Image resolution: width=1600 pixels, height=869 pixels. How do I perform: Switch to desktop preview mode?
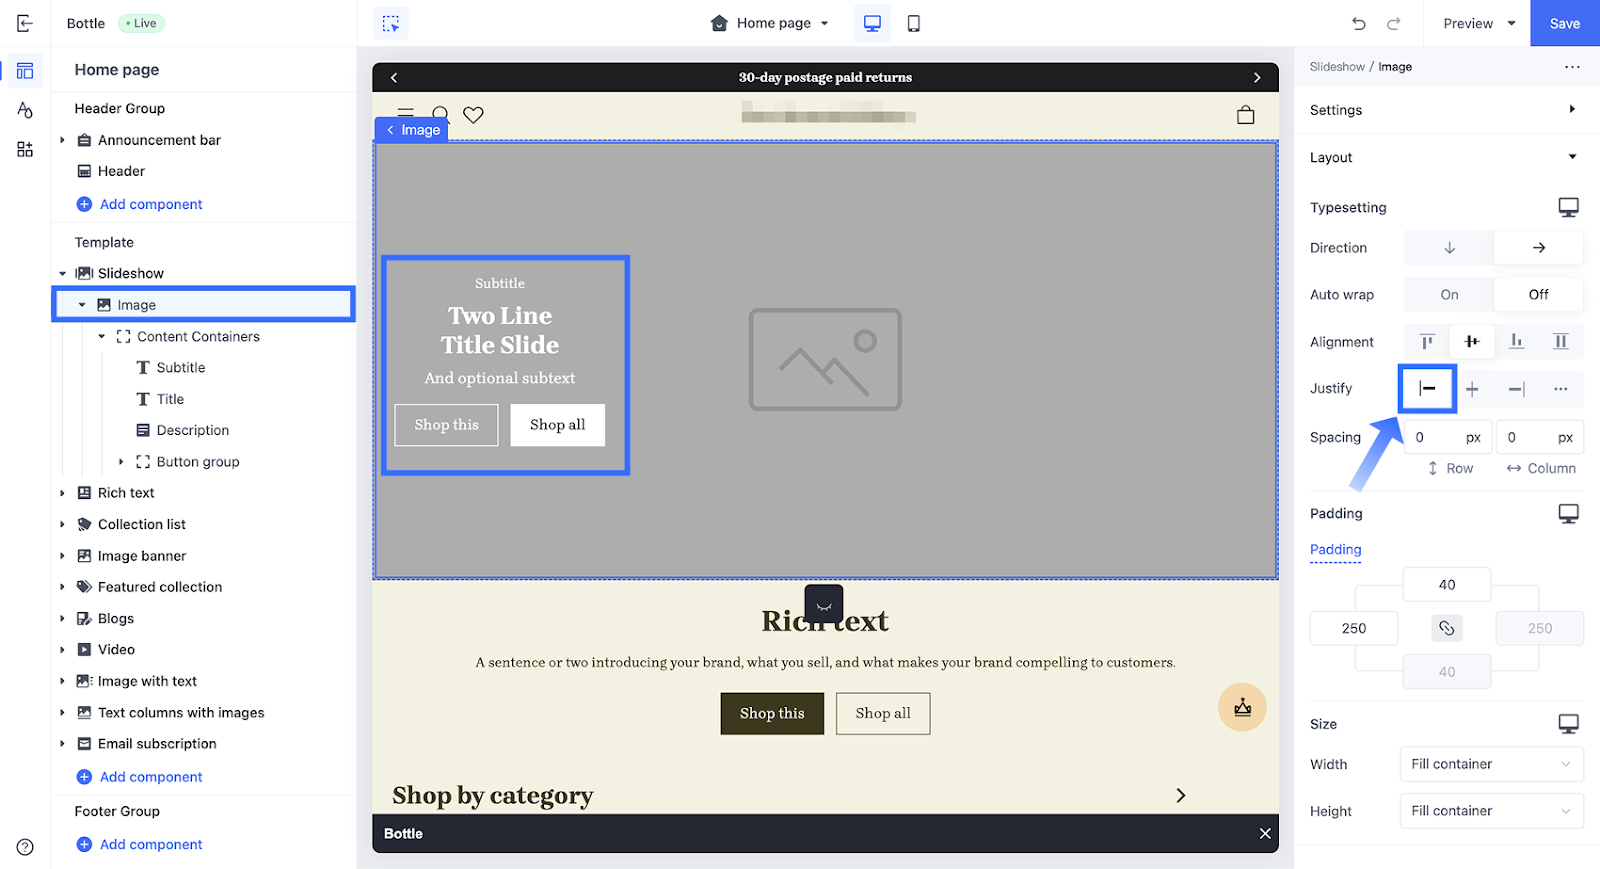pyautogui.click(x=872, y=23)
